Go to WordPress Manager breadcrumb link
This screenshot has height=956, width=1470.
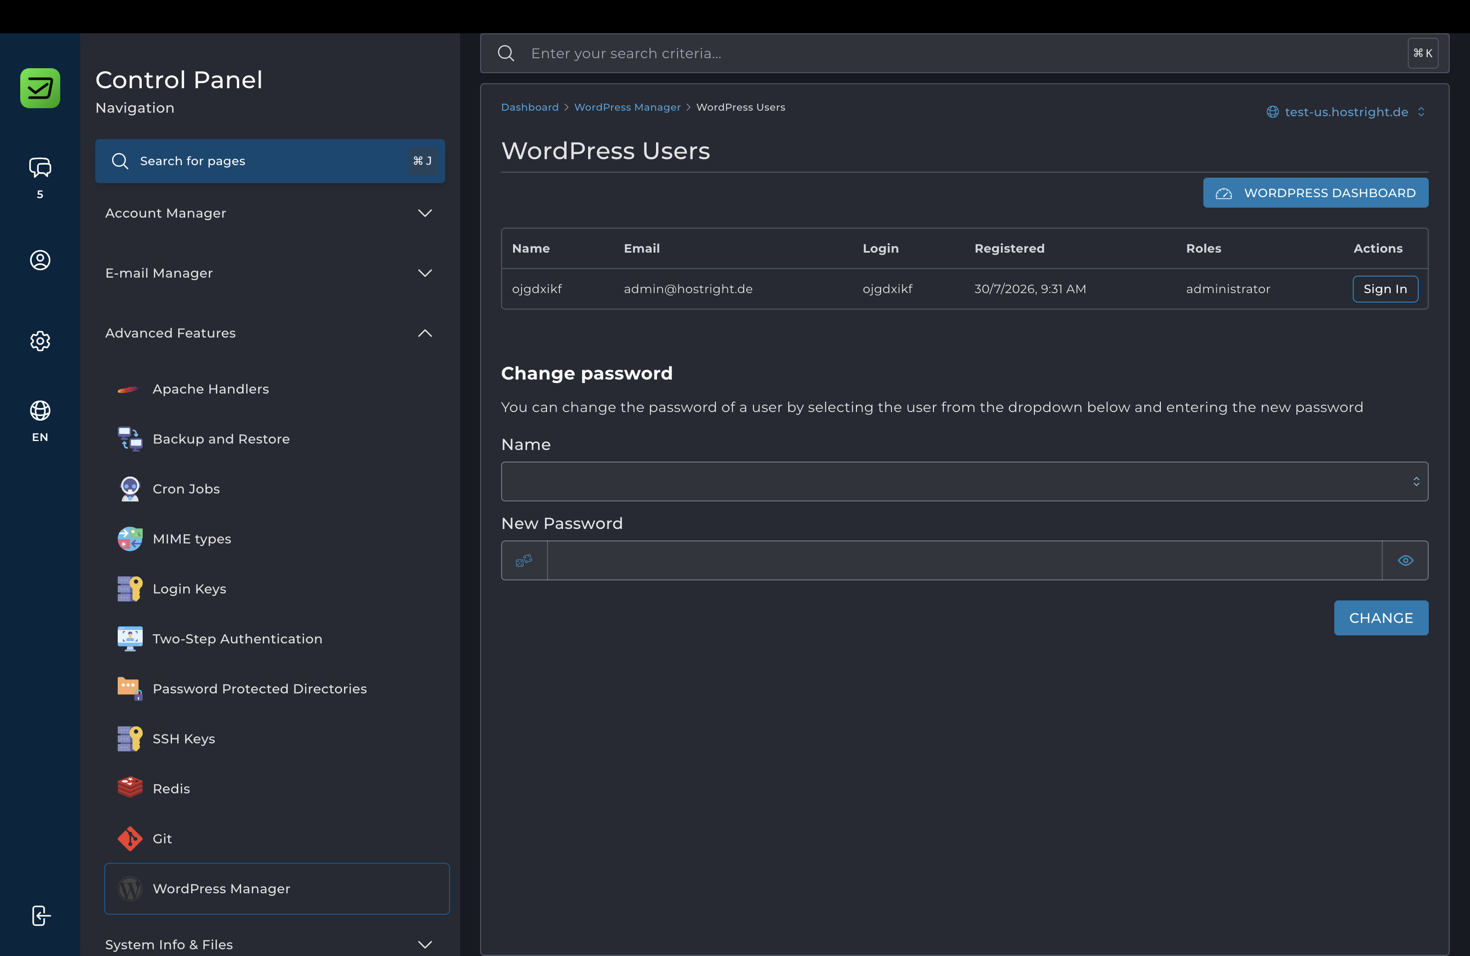pyautogui.click(x=627, y=107)
